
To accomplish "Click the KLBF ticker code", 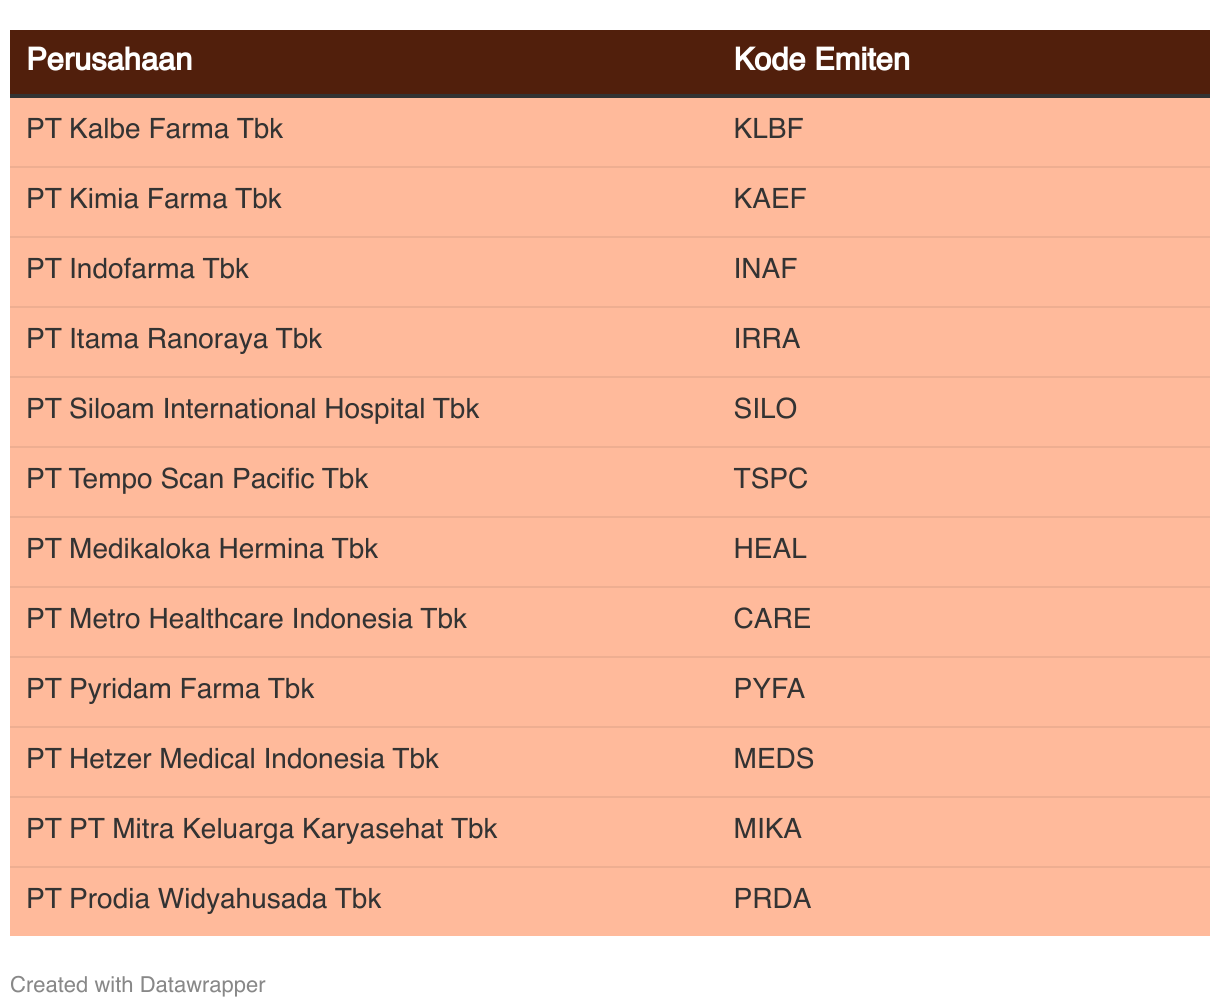I will tap(768, 129).
